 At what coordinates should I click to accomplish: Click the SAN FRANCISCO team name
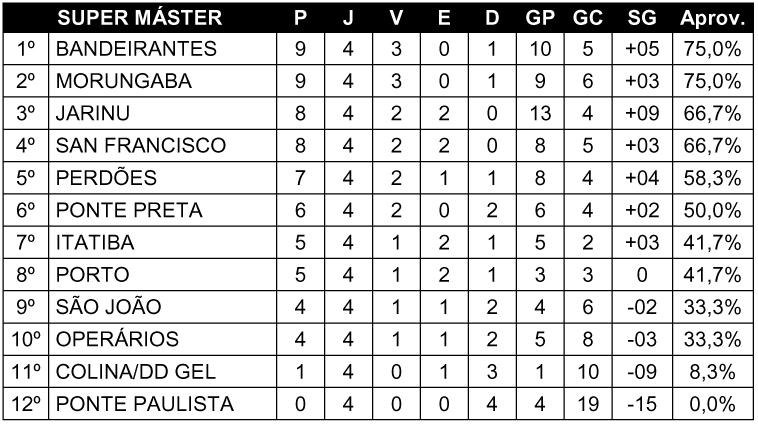click(141, 146)
